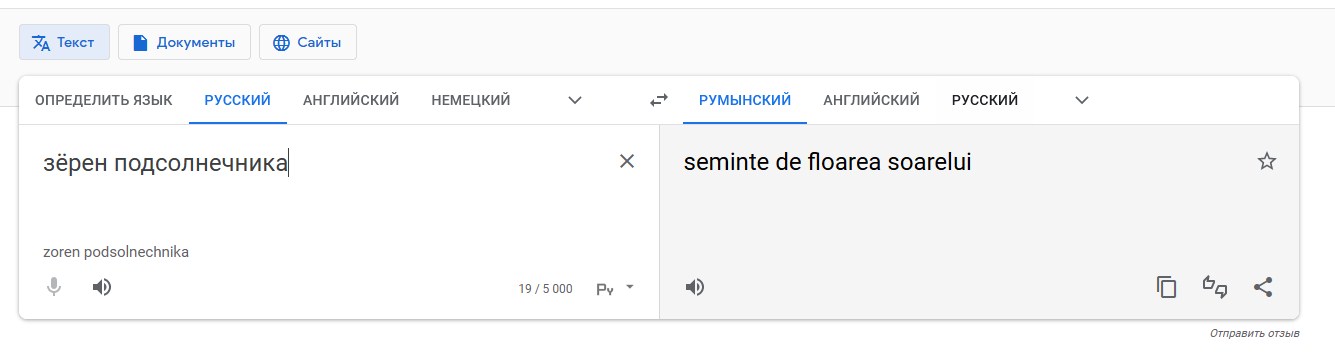This screenshot has height=361, width=1335.
Task: Listen to the Romanian translation
Action: coord(695,287)
